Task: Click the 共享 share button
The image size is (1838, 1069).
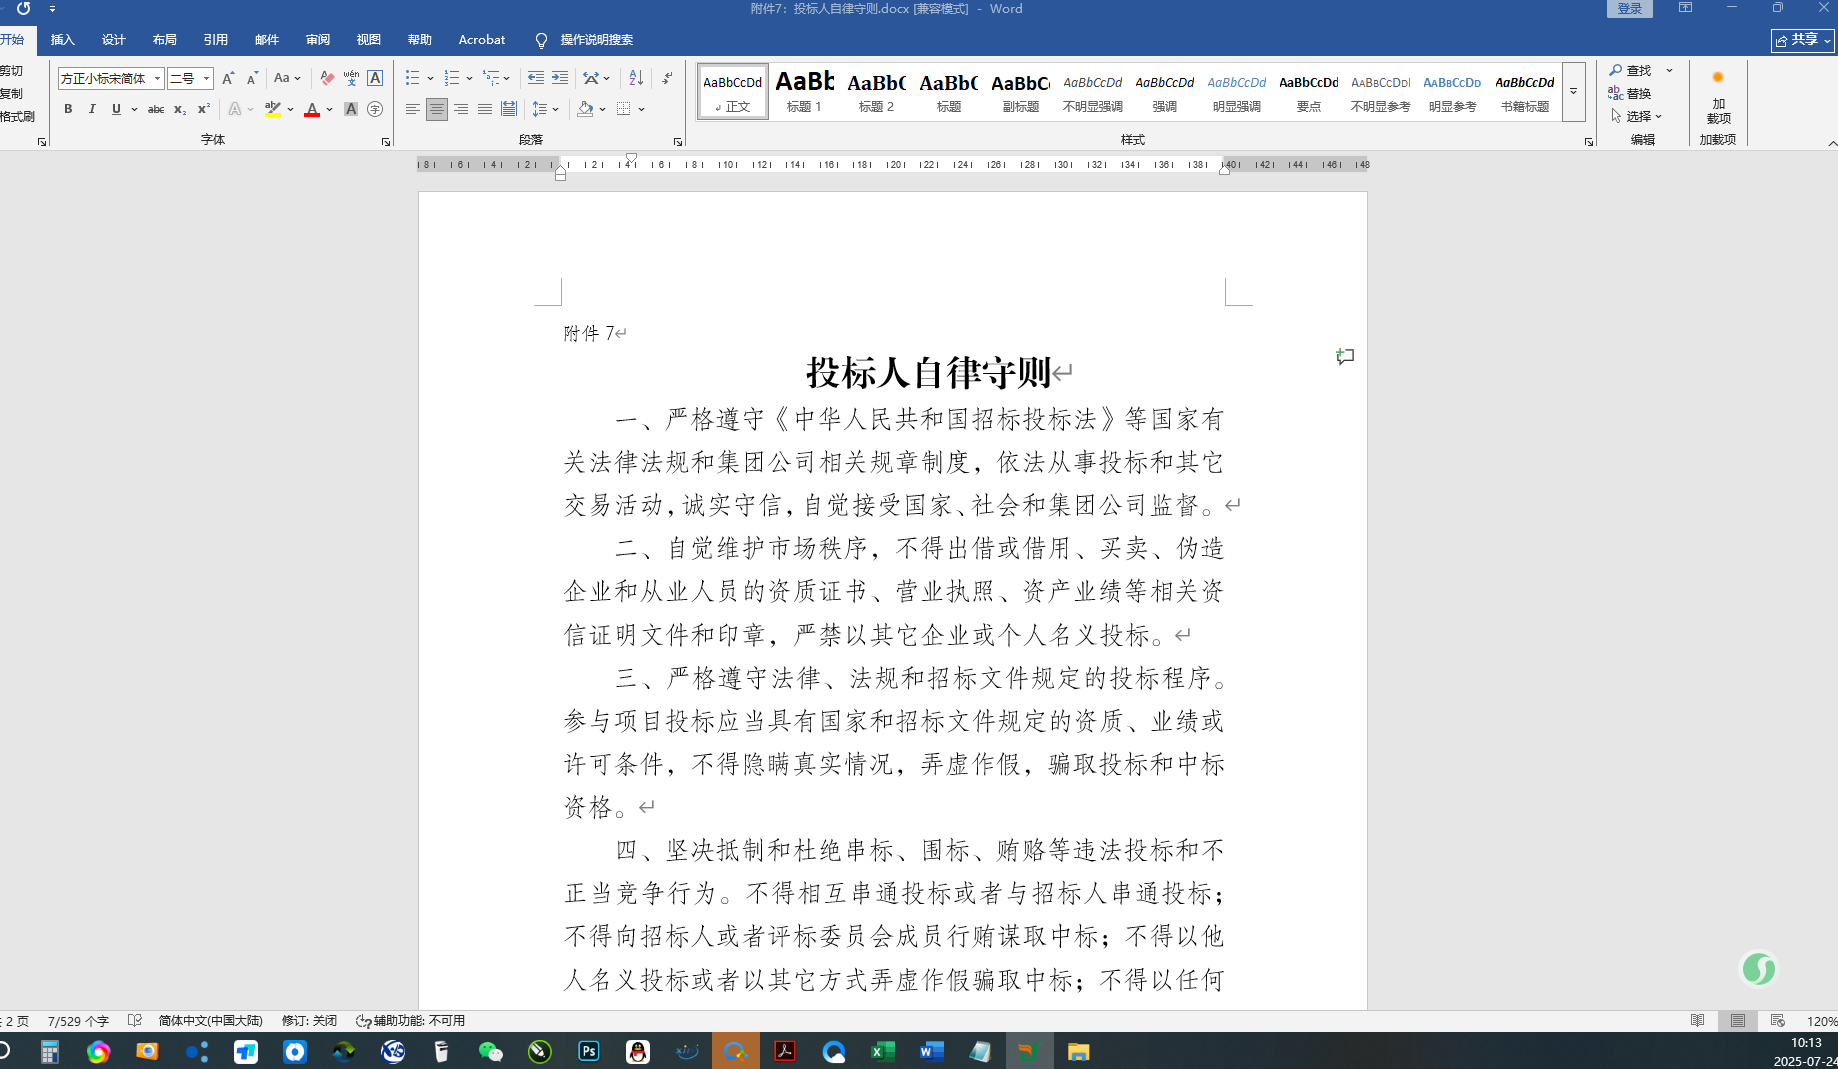Action: (1802, 40)
